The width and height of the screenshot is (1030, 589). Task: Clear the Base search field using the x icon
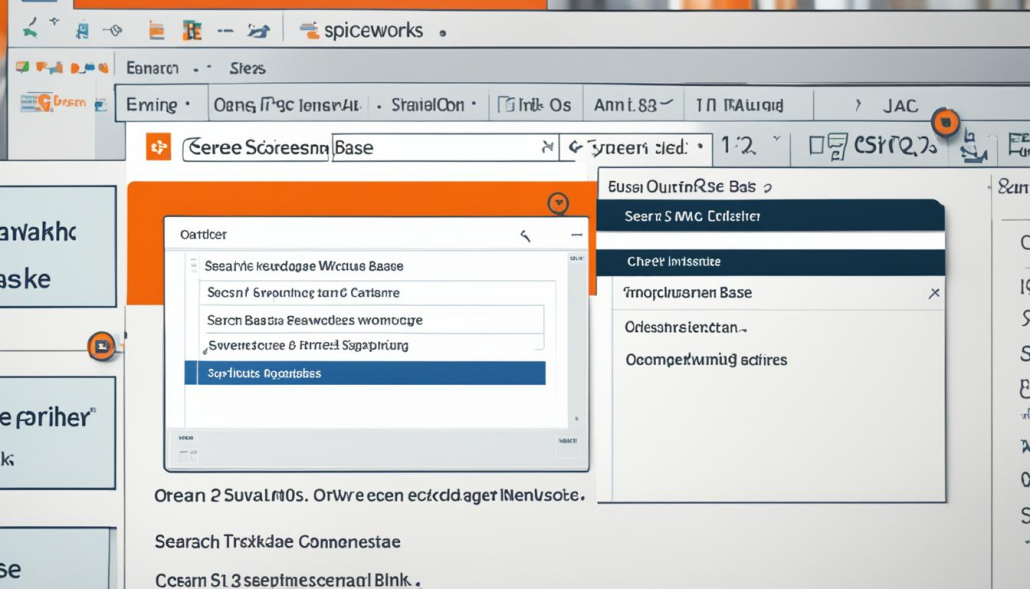point(547,147)
